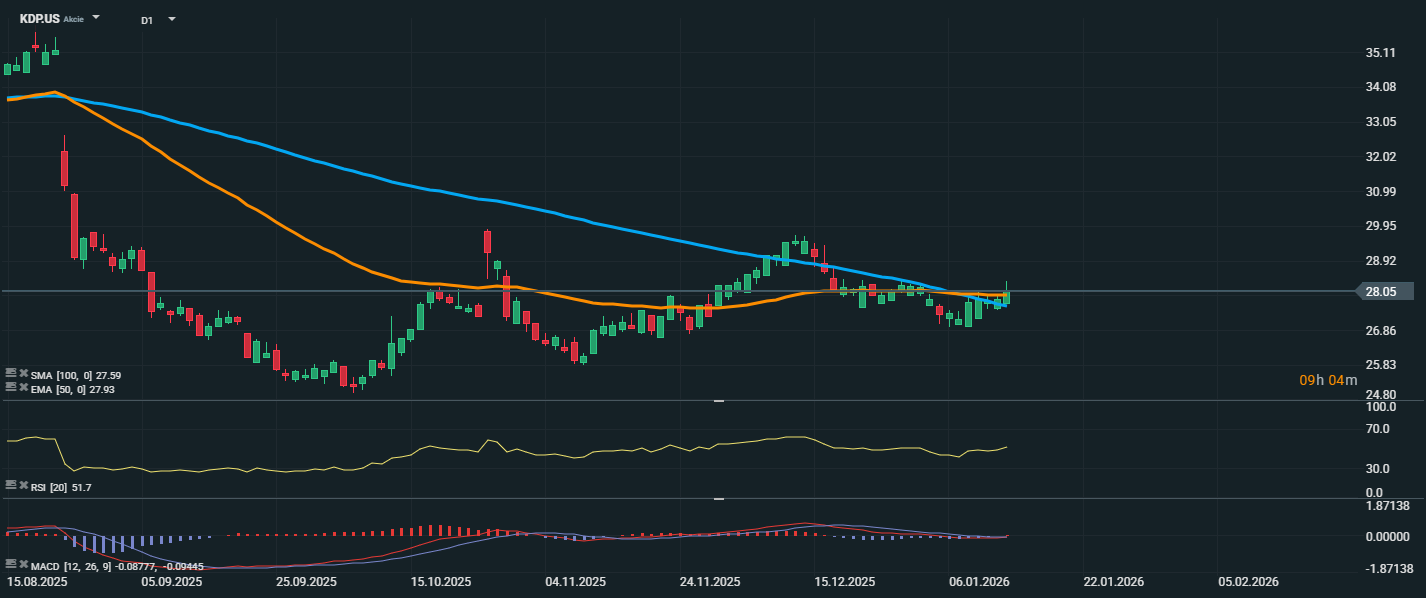Click the D1 timeframe label

coord(147,20)
